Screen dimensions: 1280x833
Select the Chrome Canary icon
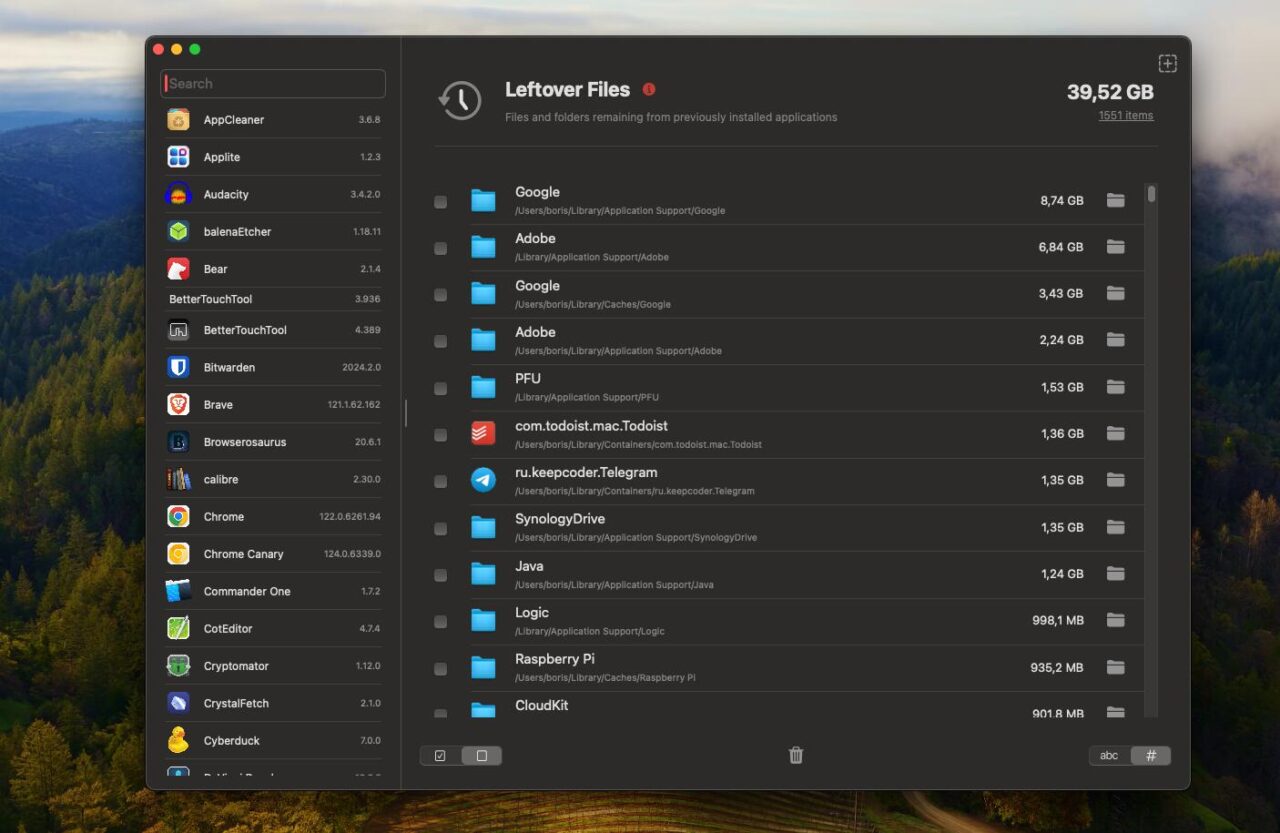pyautogui.click(x=178, y=554)
